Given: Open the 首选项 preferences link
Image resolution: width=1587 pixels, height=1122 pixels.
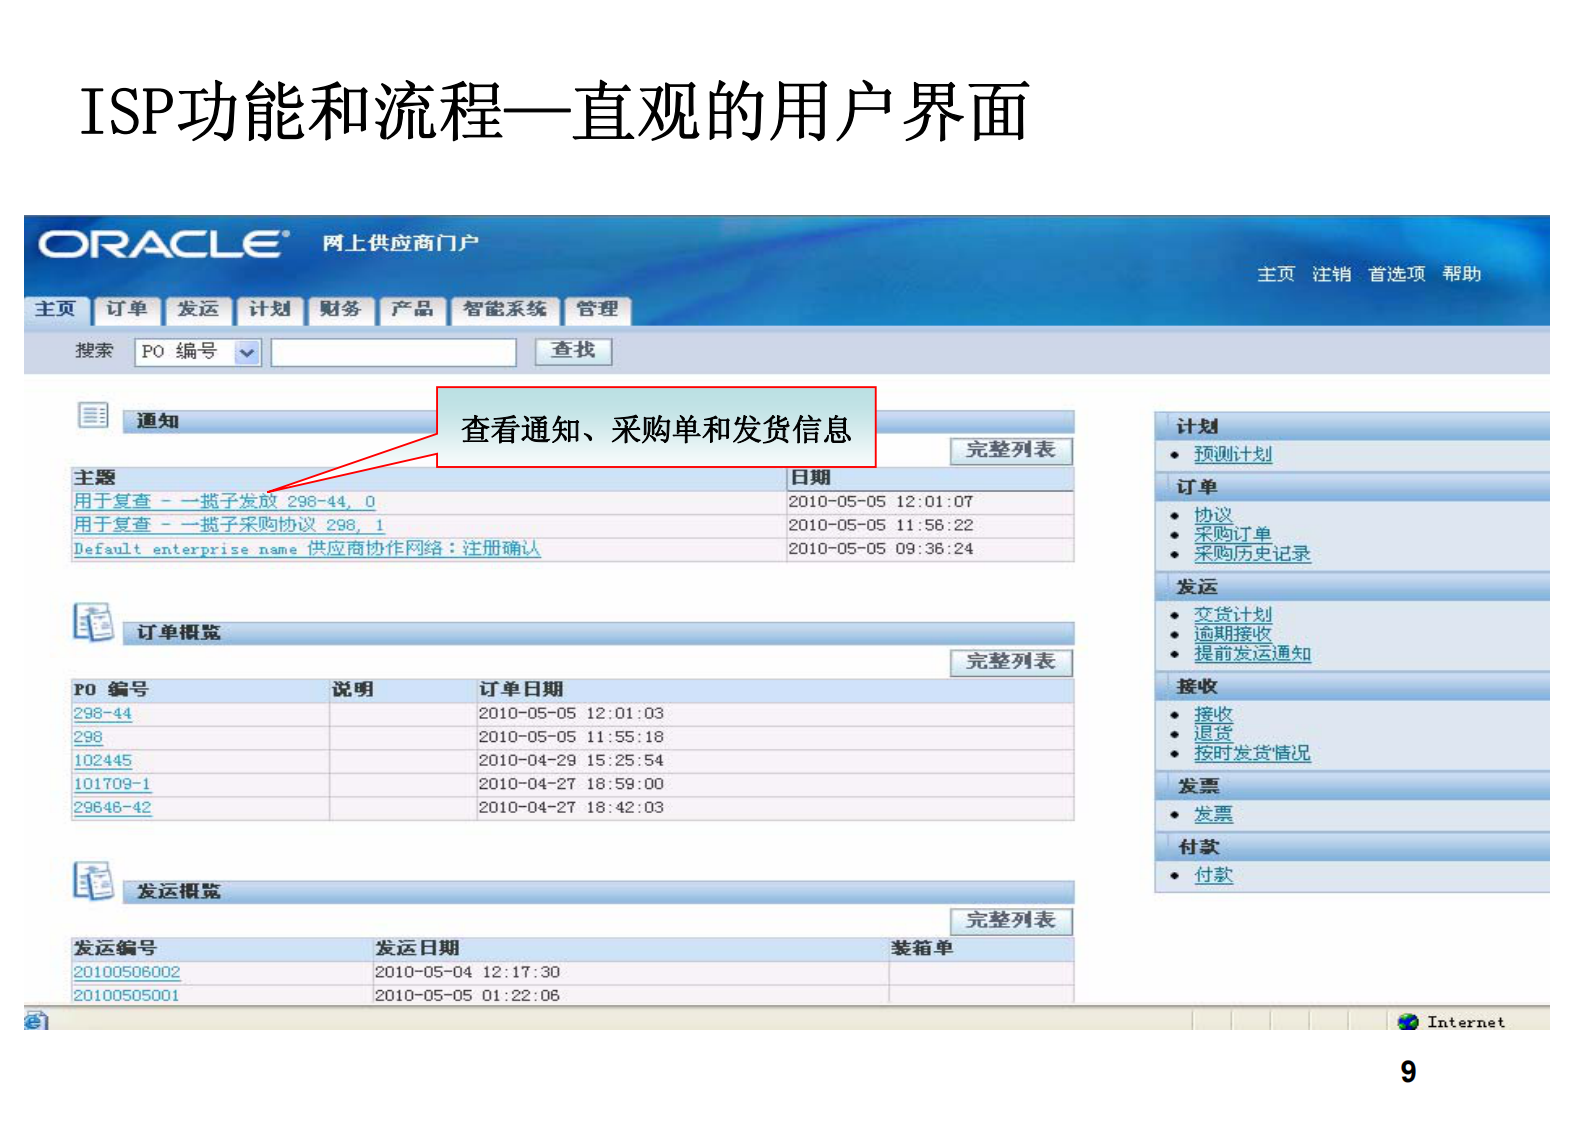Looking at the screenshot, I should coord(1396,274).
